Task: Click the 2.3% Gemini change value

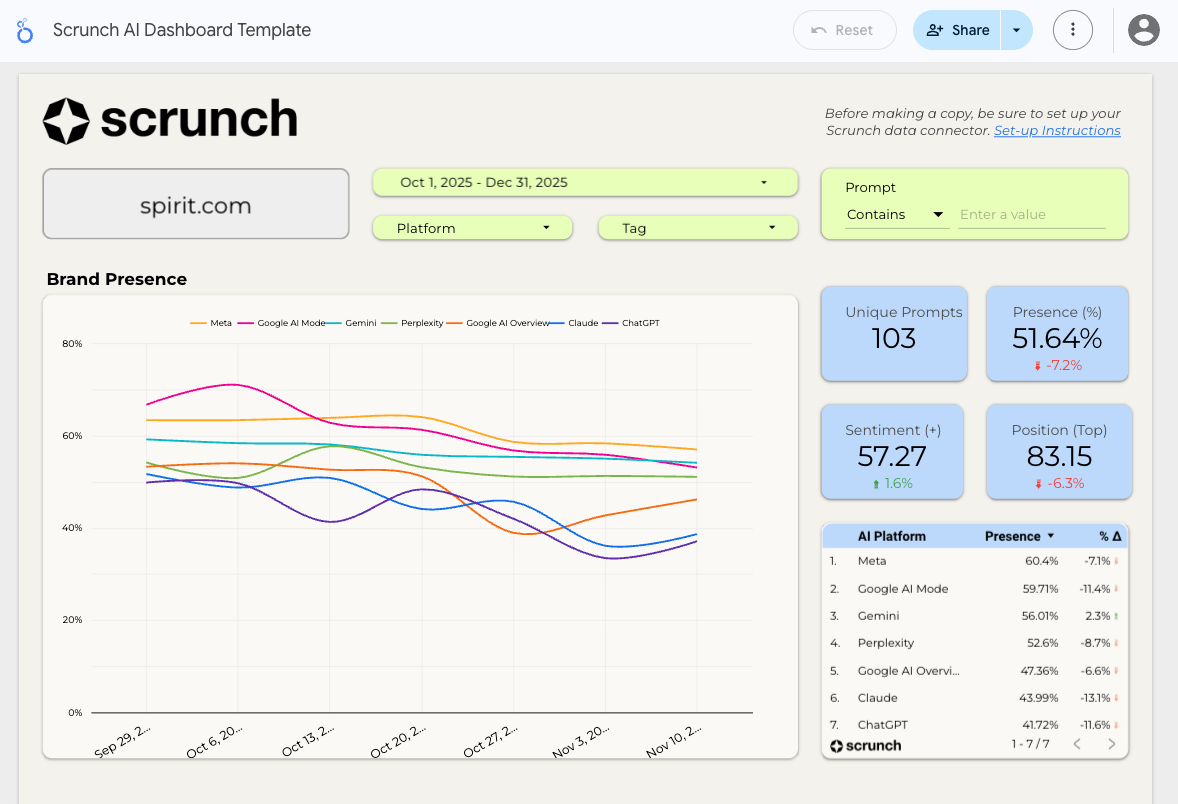Action: click(1098, 616)
